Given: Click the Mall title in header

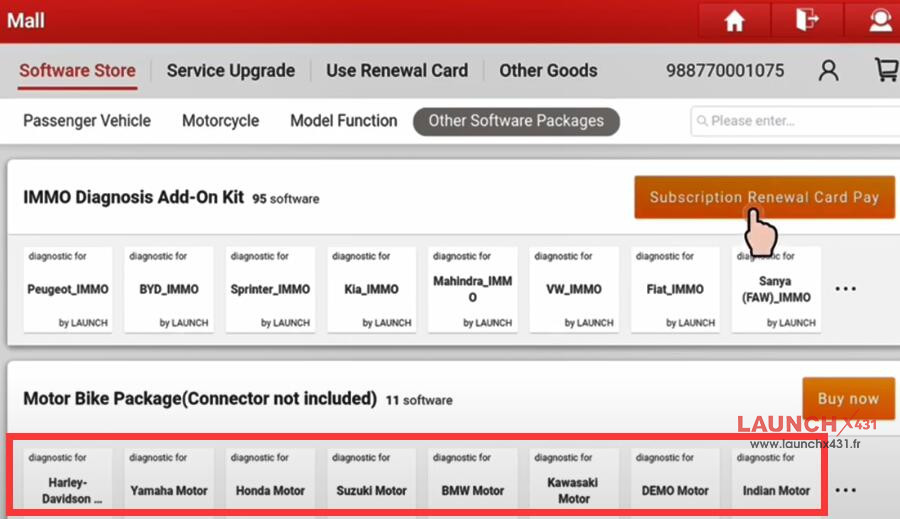Looking at the screenshot, I should point(26,21).
